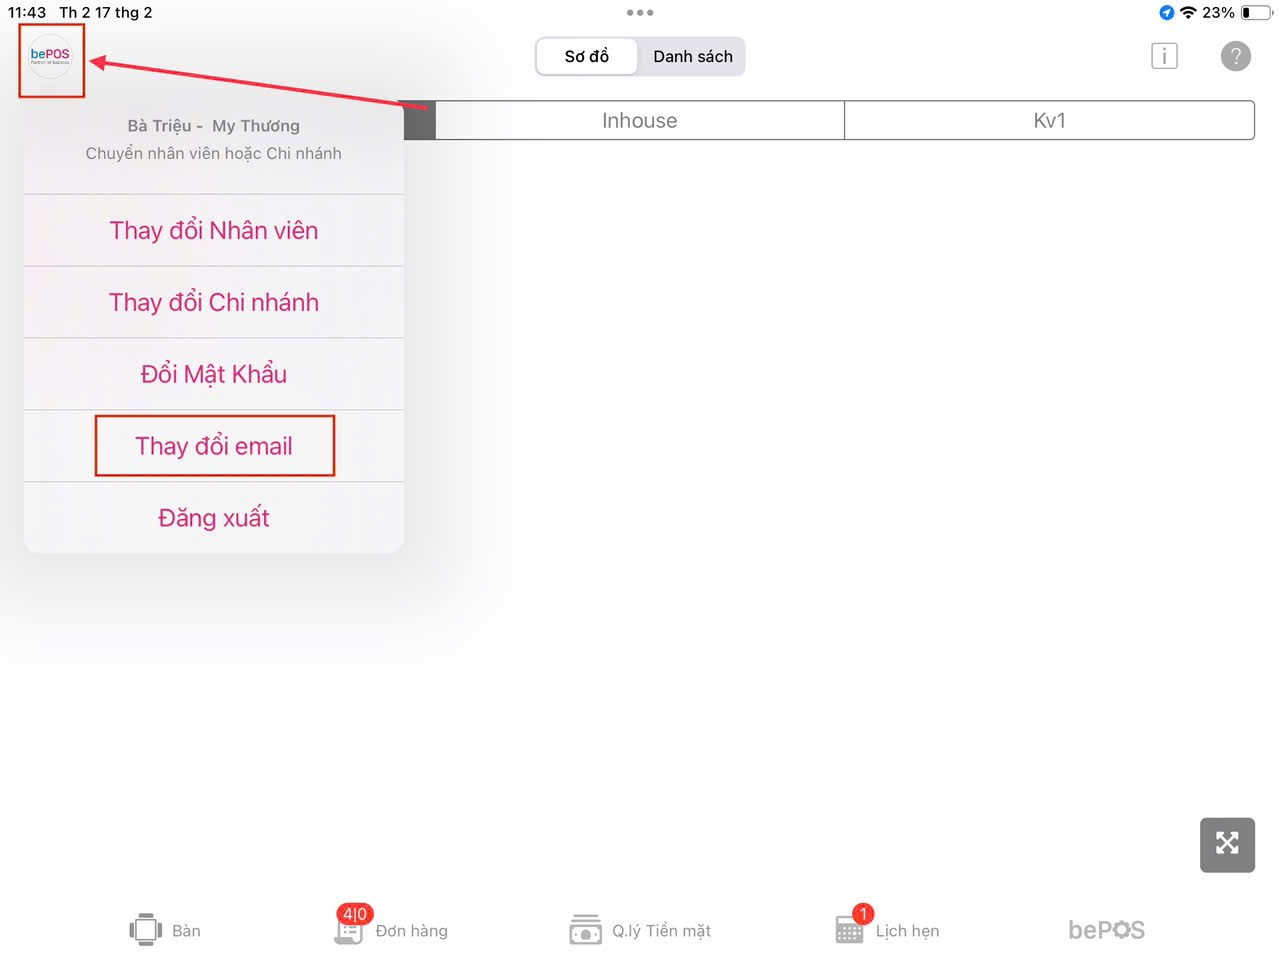Open the info icon panel
Screen dimensions: 1280x960
tap(1164, 56)
